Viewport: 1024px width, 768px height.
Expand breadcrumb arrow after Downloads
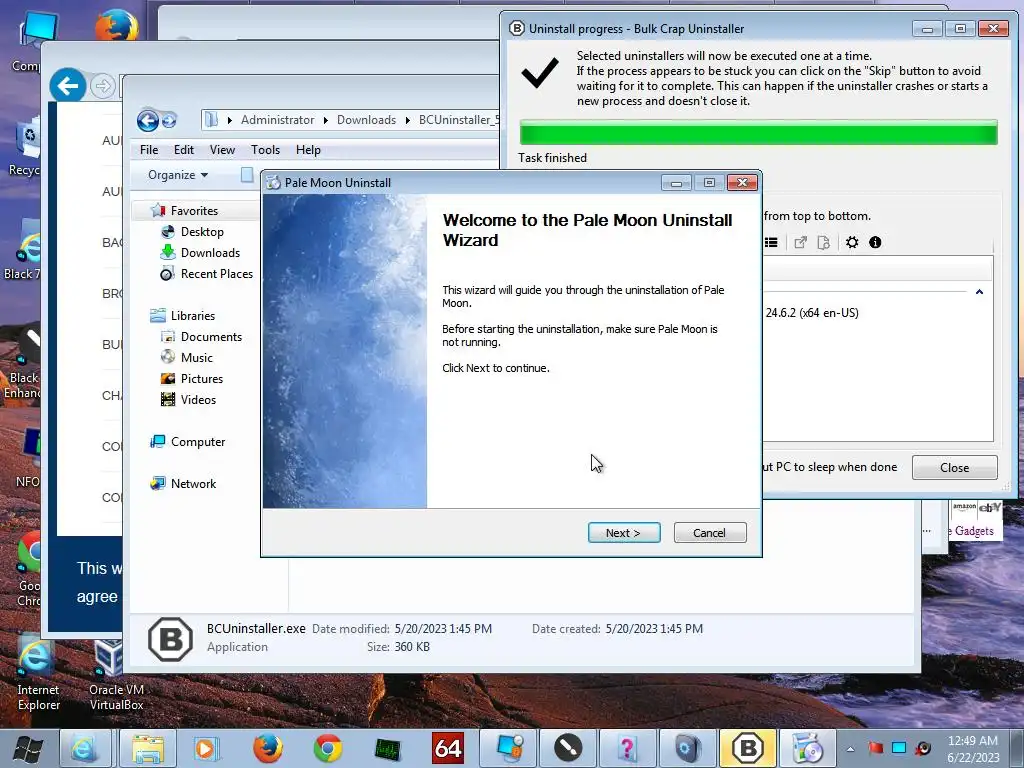408,120
